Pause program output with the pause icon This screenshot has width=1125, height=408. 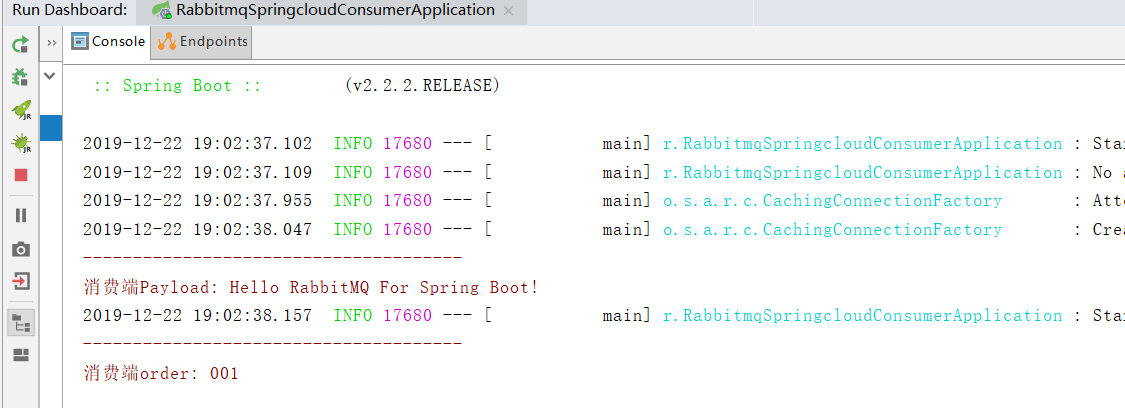(21, 215)
